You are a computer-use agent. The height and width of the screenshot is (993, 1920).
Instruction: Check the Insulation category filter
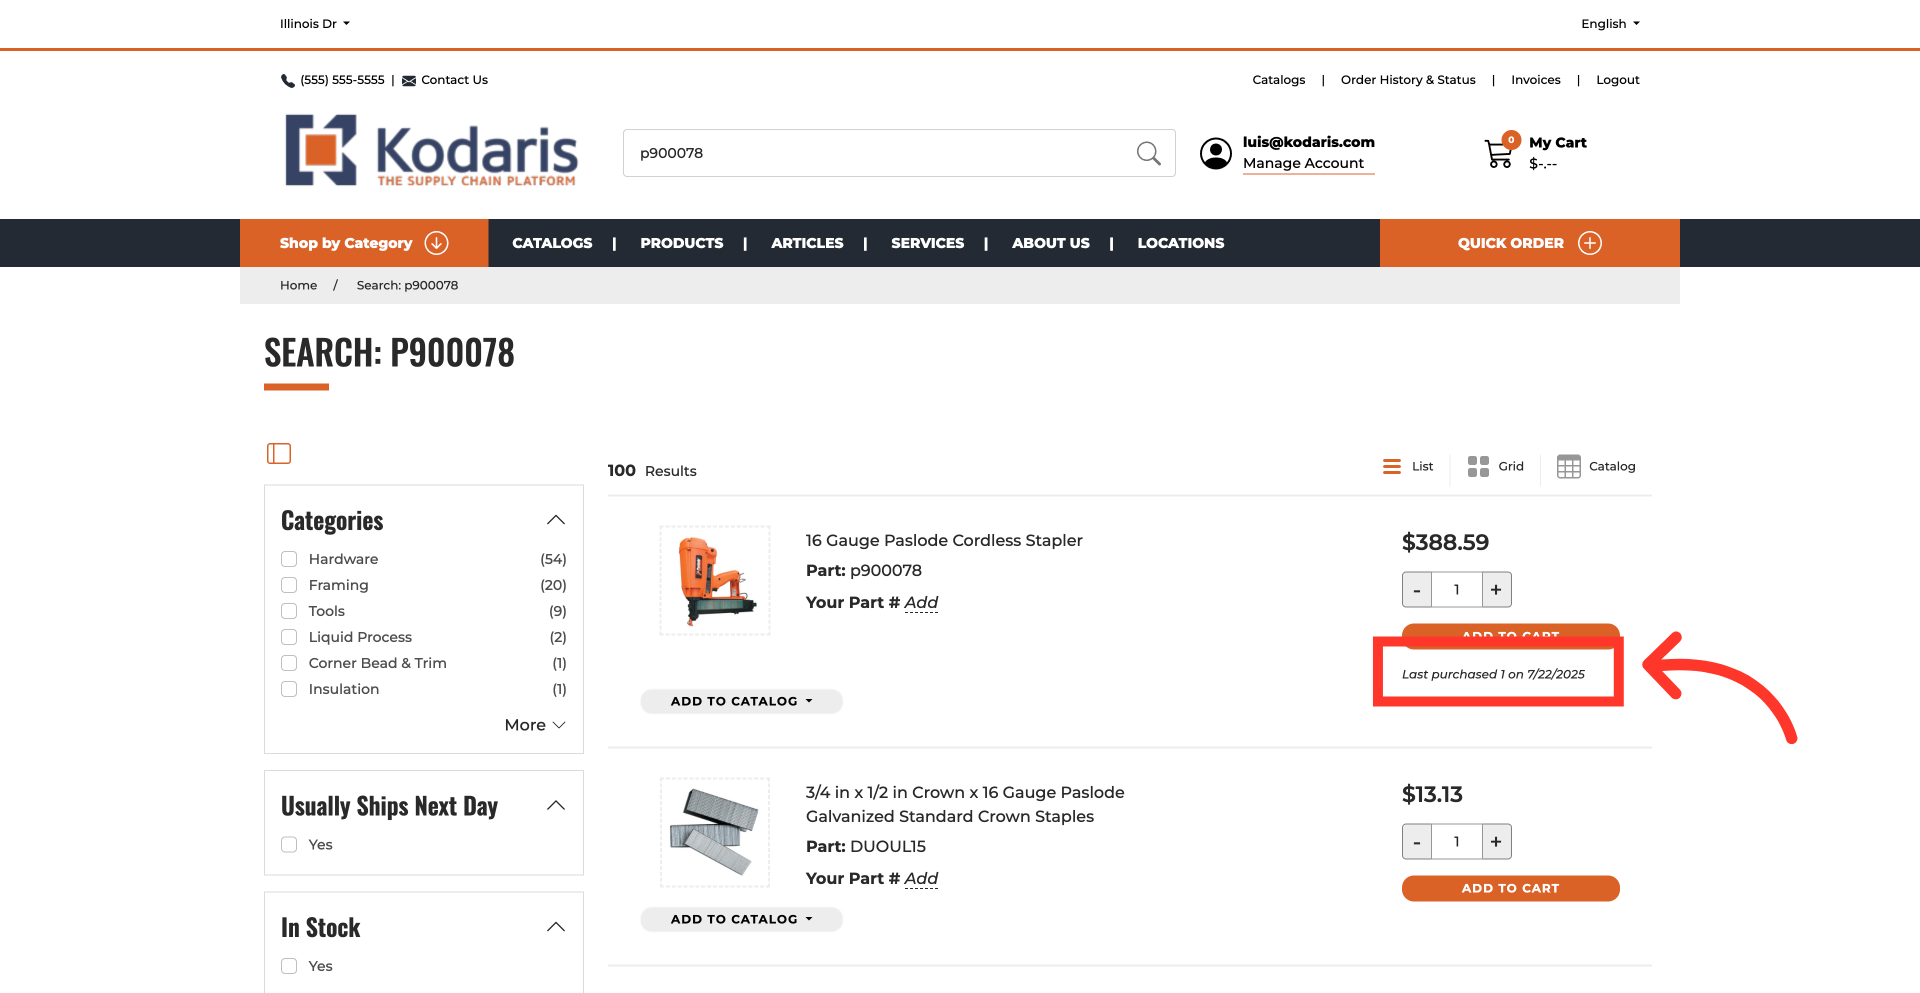289,689
